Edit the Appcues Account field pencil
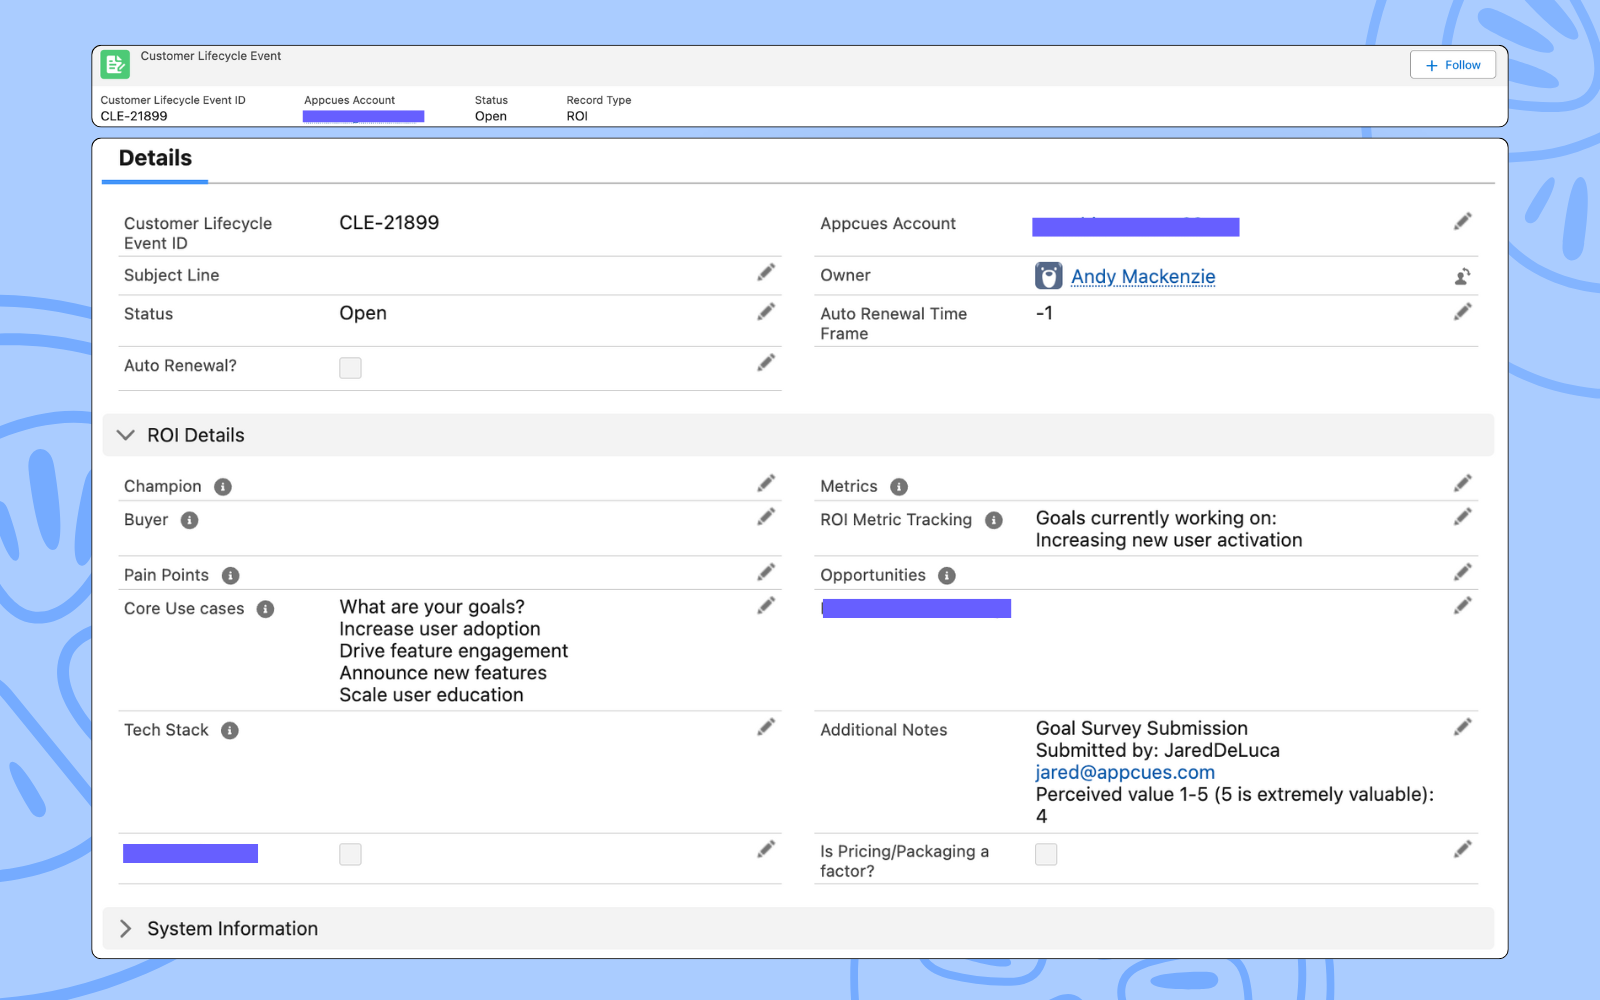This screenshot has width=1600, height=1000. pyautogui.click(x=1462, y=221)
